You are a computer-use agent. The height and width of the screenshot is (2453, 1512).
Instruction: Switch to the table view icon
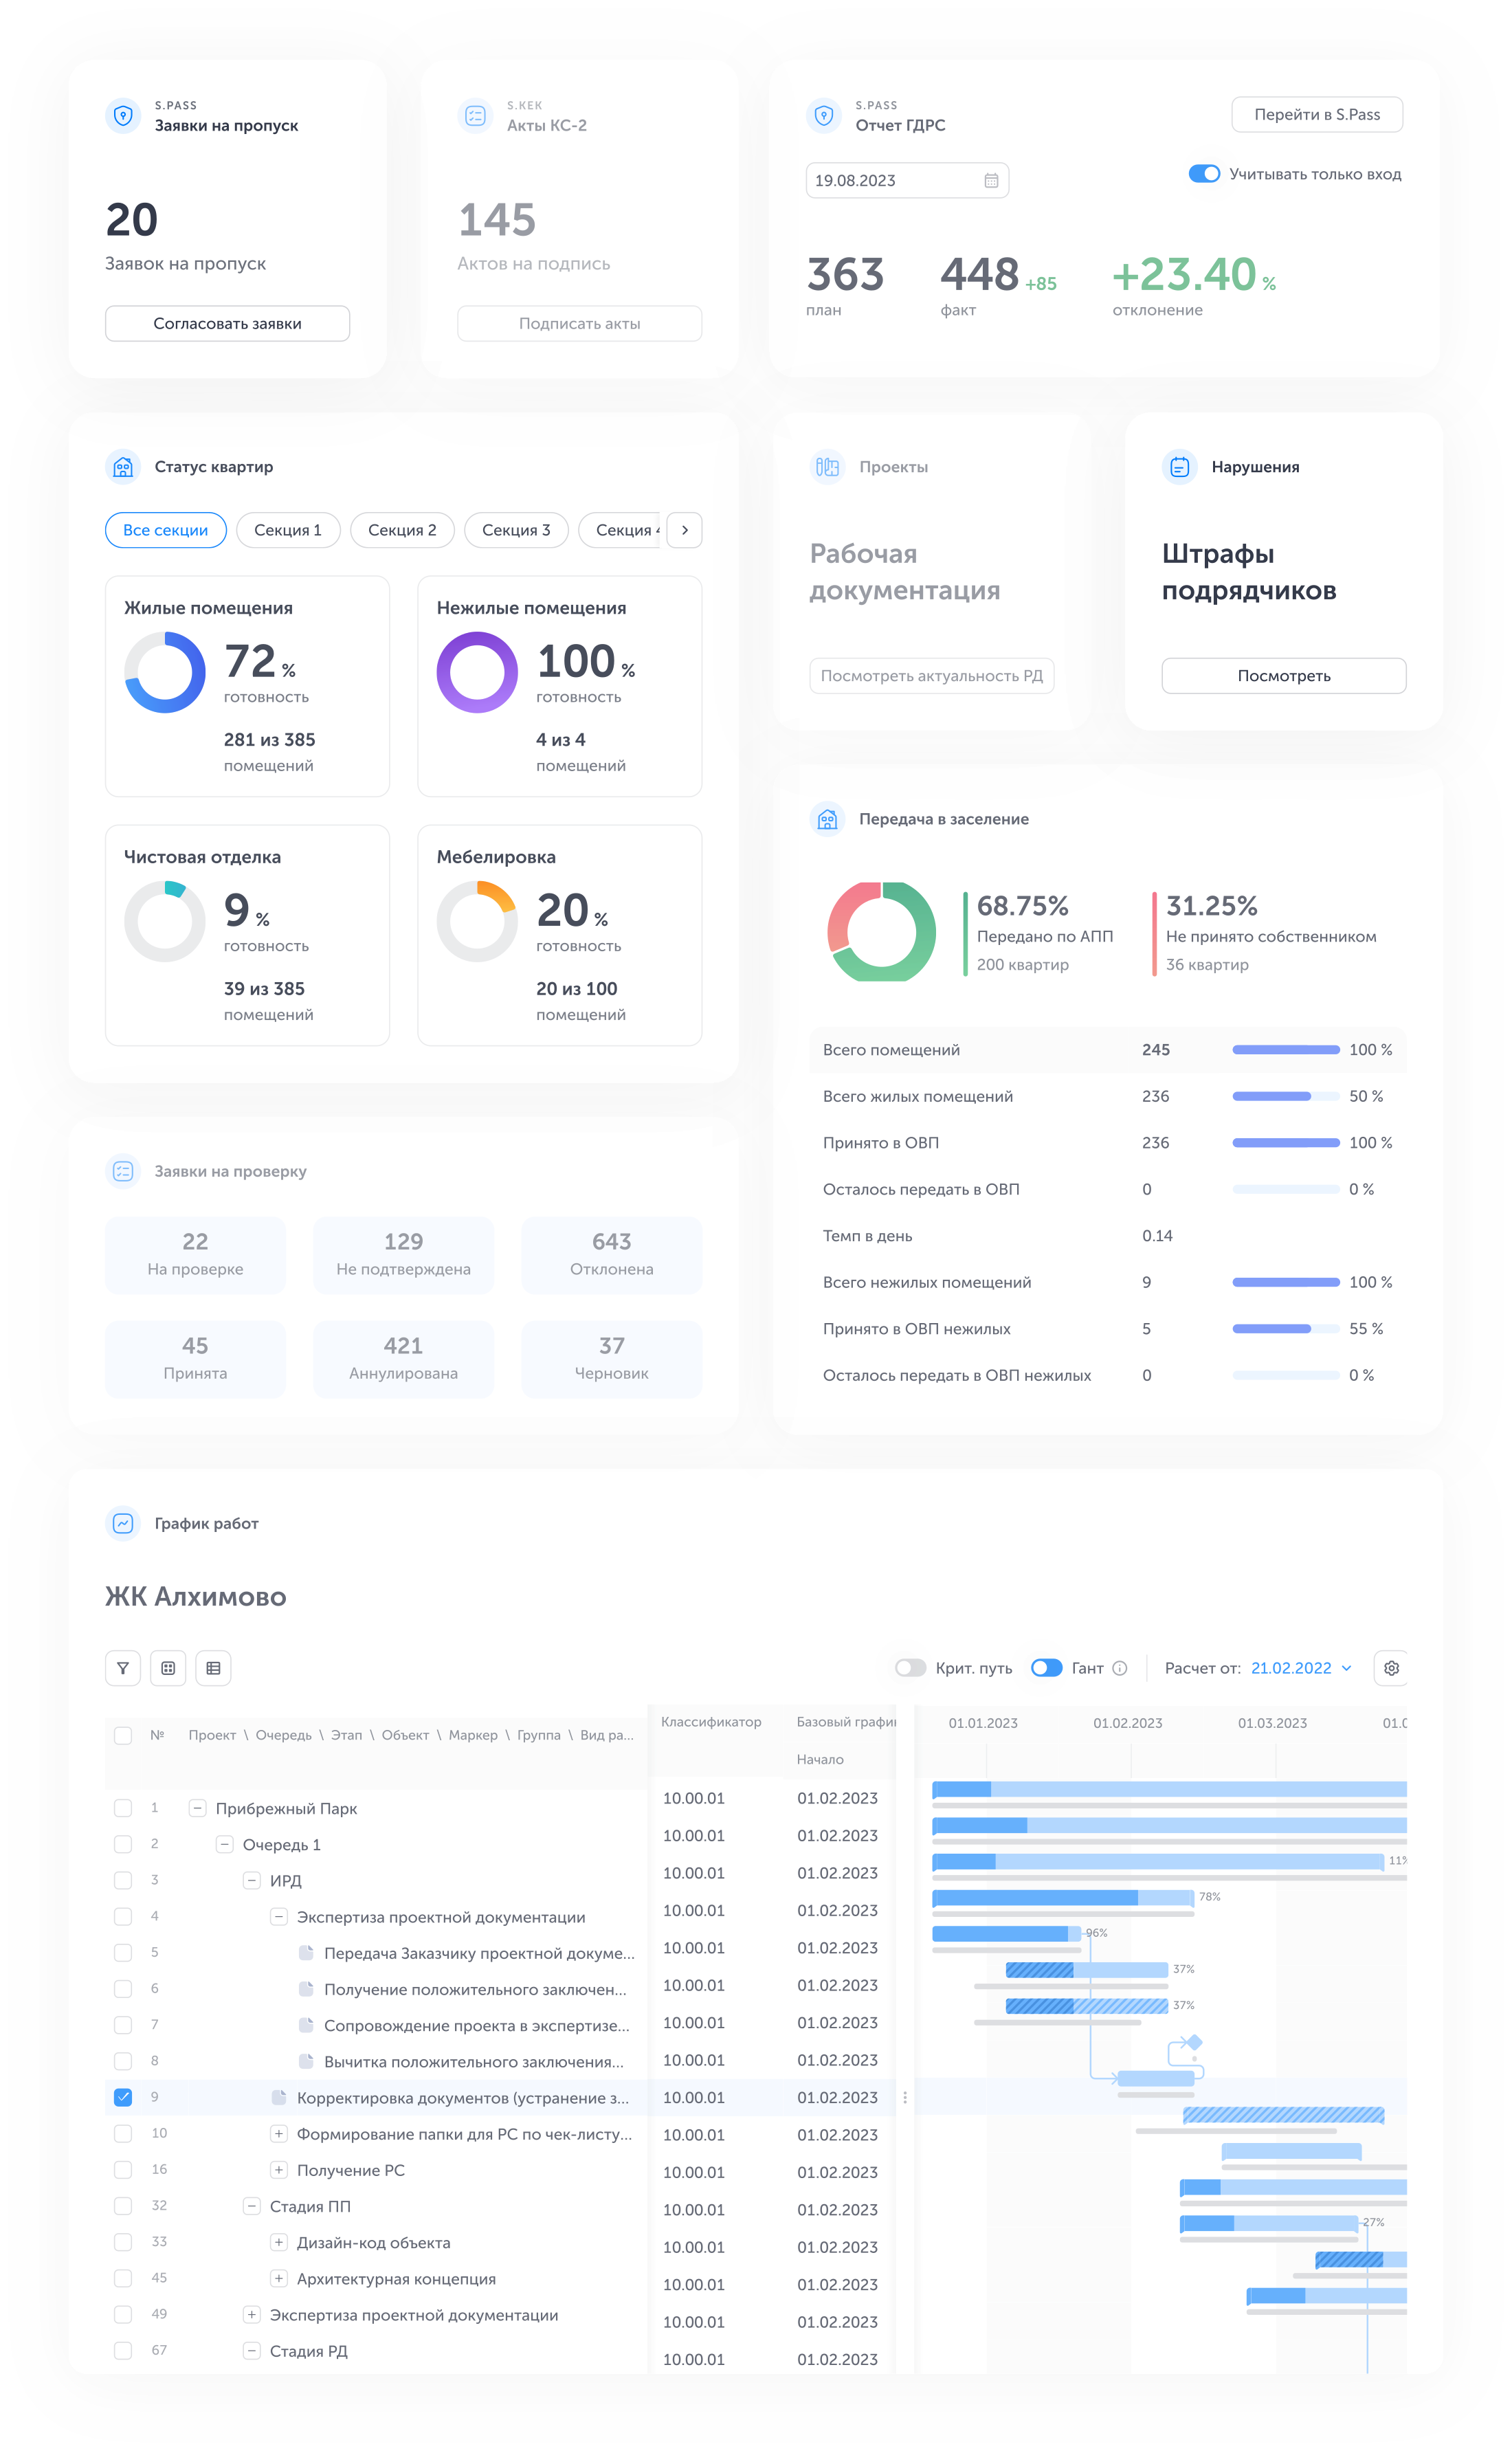[213, 1668]
